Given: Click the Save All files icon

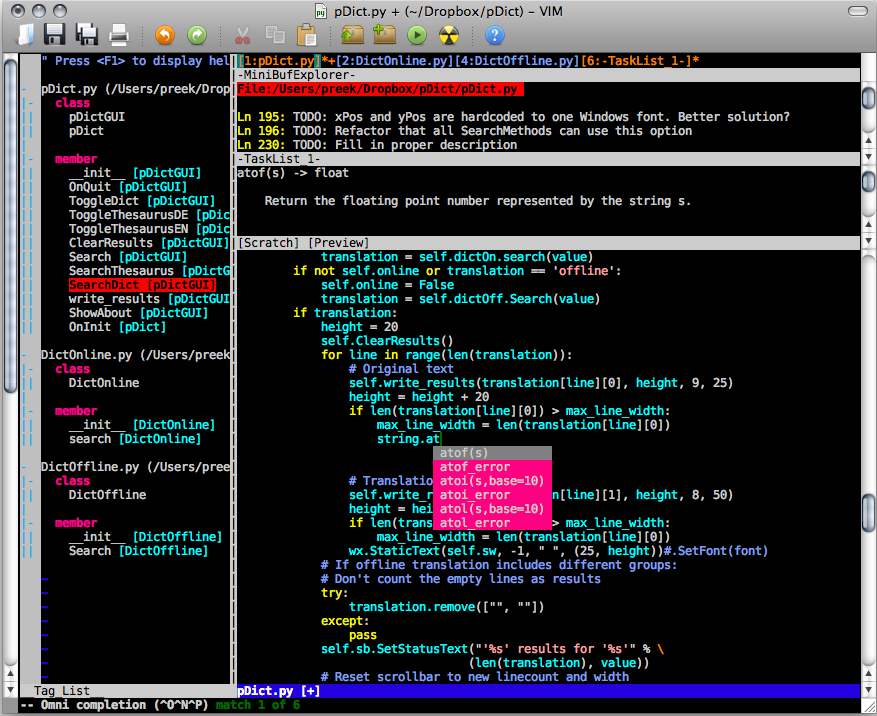Looking at the screenshot, I should [x=87, y=36].
